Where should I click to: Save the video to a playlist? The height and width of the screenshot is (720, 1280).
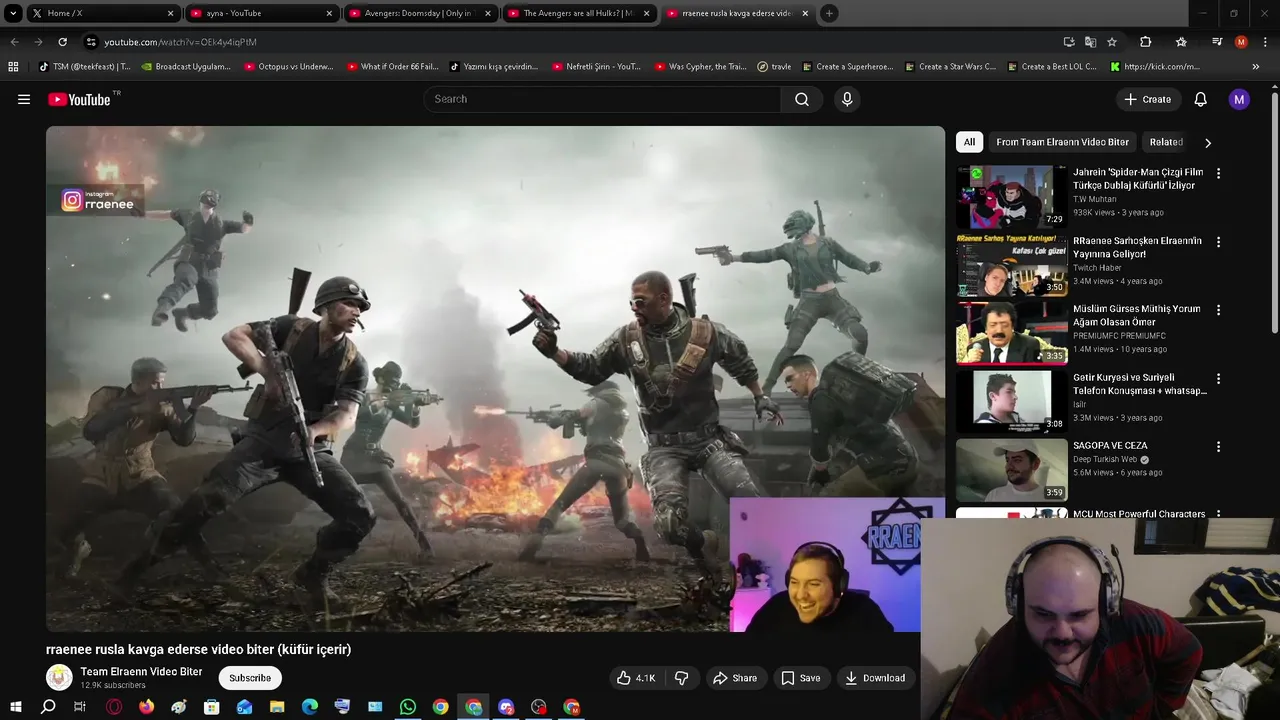[801, 678]
